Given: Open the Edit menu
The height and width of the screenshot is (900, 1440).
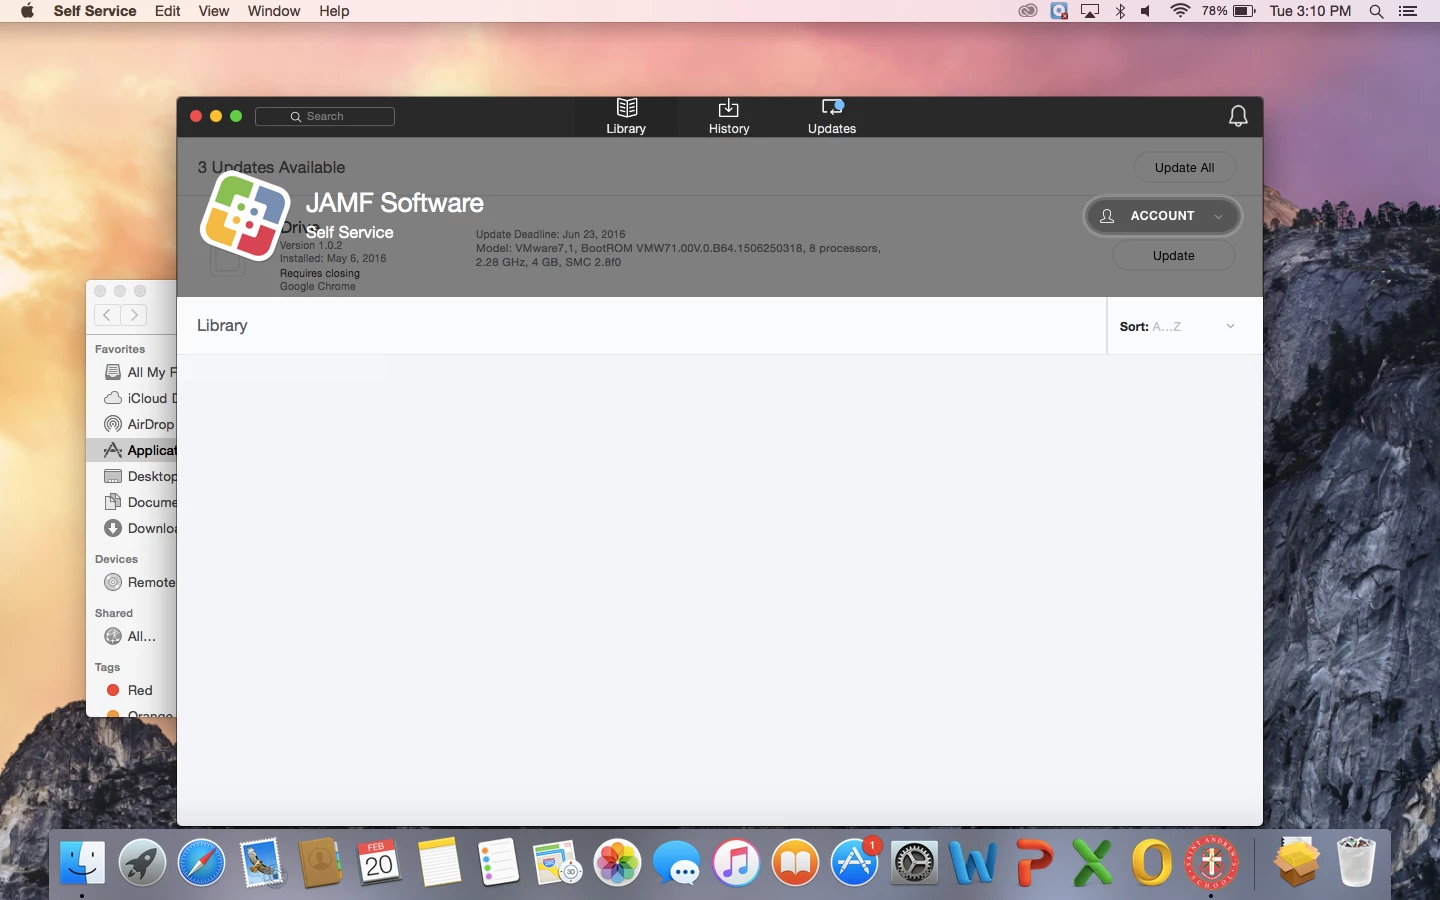Looking at the screenshot, I should click(x=168, y=11).
